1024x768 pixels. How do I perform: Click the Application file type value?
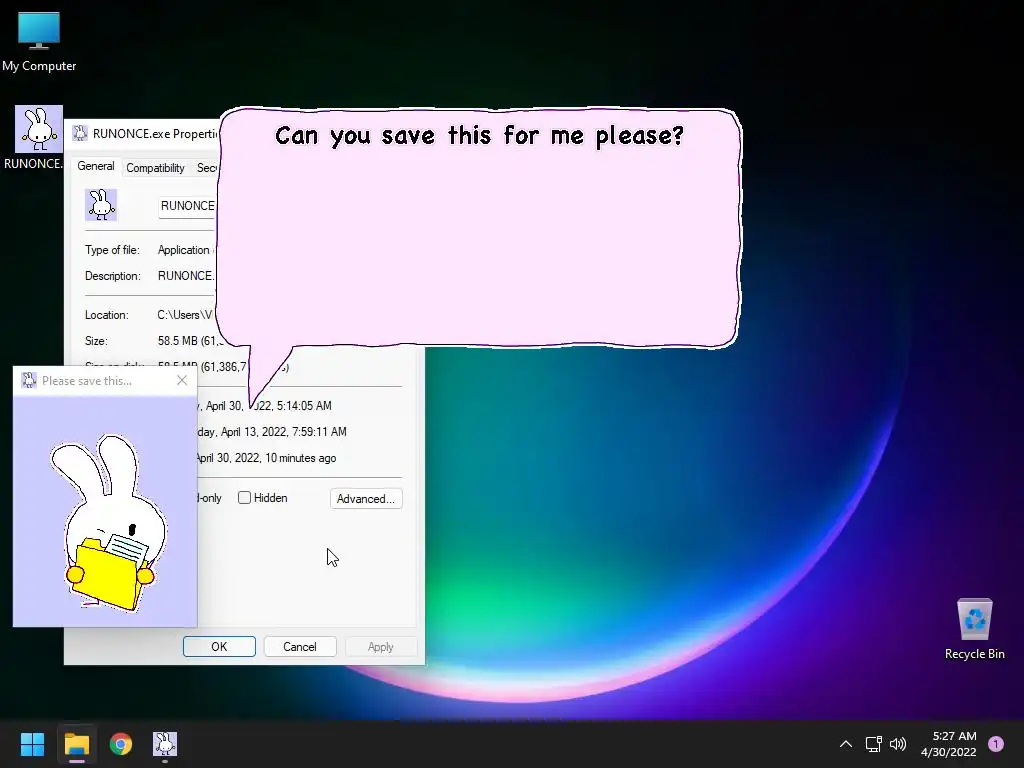click(x=184, y=250)
